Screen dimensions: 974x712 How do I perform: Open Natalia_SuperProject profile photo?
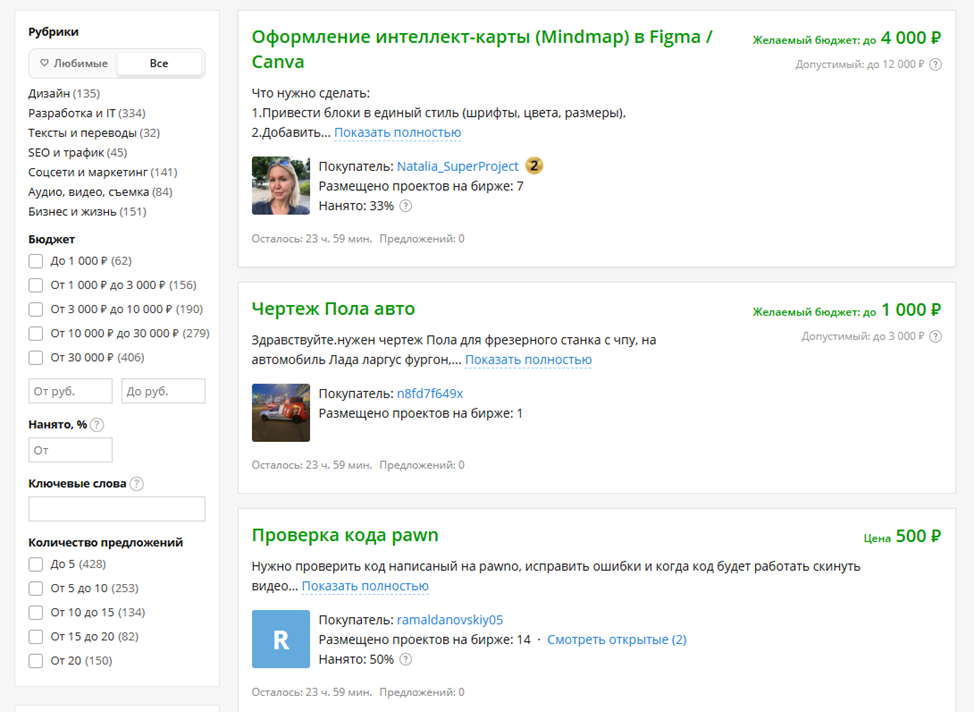coord(281,185)
